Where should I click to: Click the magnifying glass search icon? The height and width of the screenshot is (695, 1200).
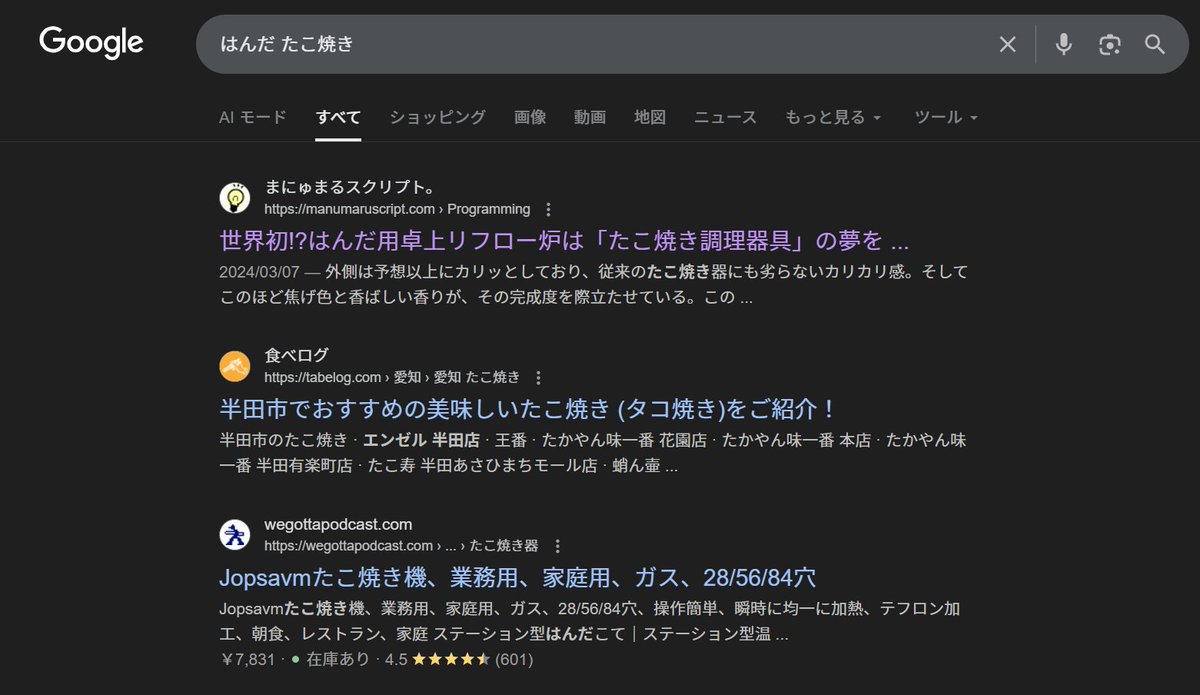tap(1155, 44)
